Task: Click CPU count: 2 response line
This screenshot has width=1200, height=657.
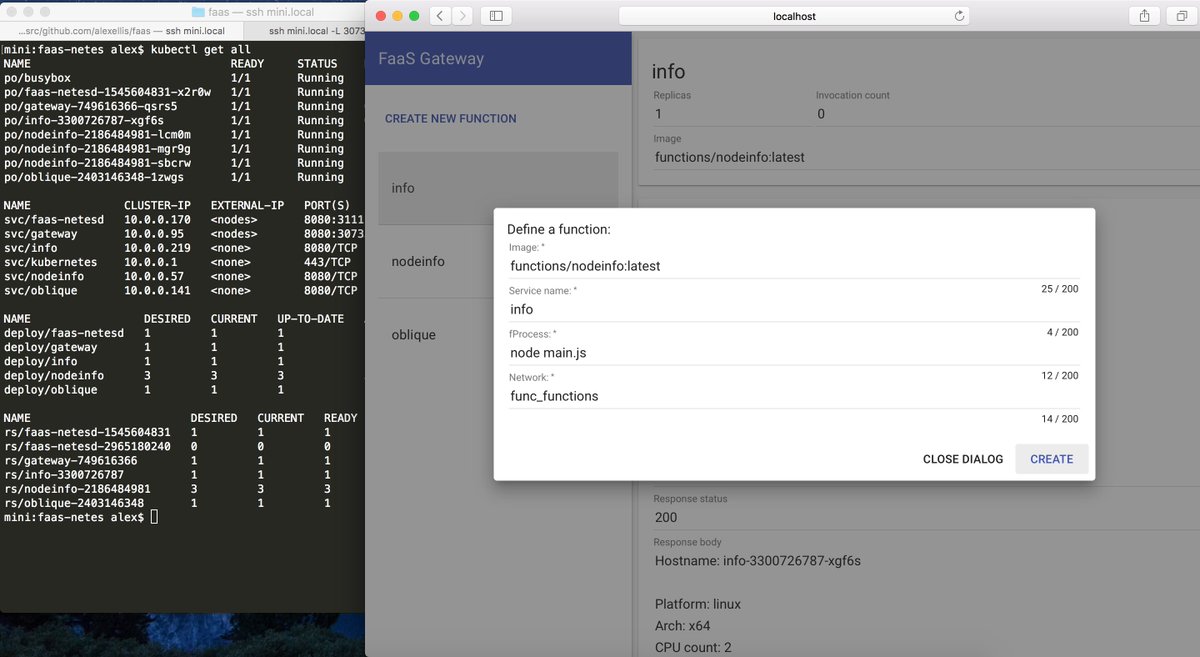Action: click(693, 648)
